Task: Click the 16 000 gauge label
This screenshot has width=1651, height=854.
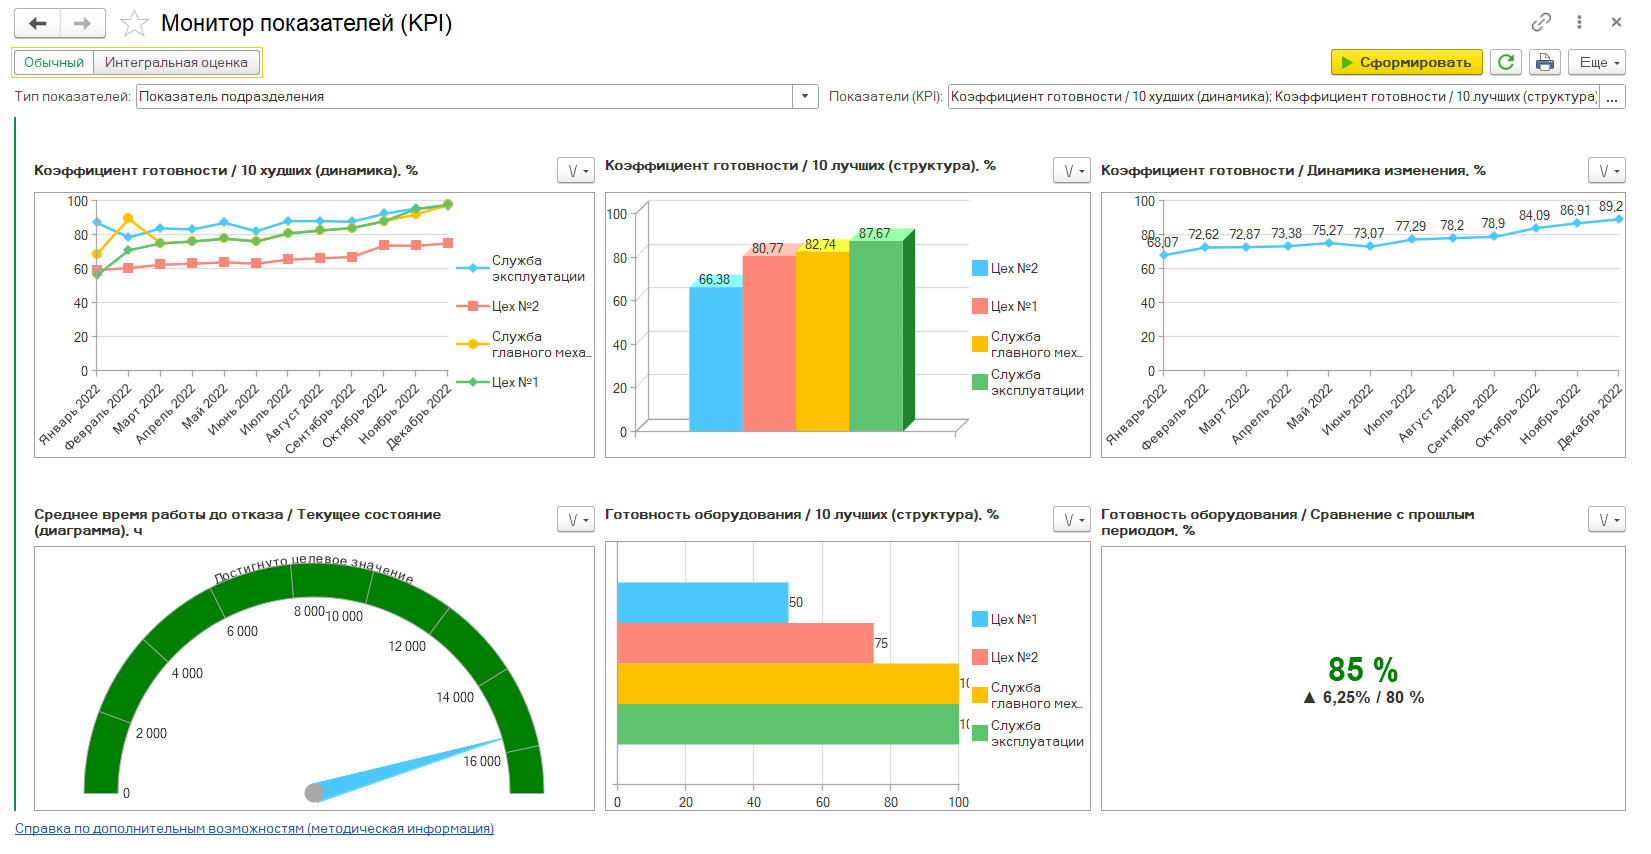Action: click(482, 761)
